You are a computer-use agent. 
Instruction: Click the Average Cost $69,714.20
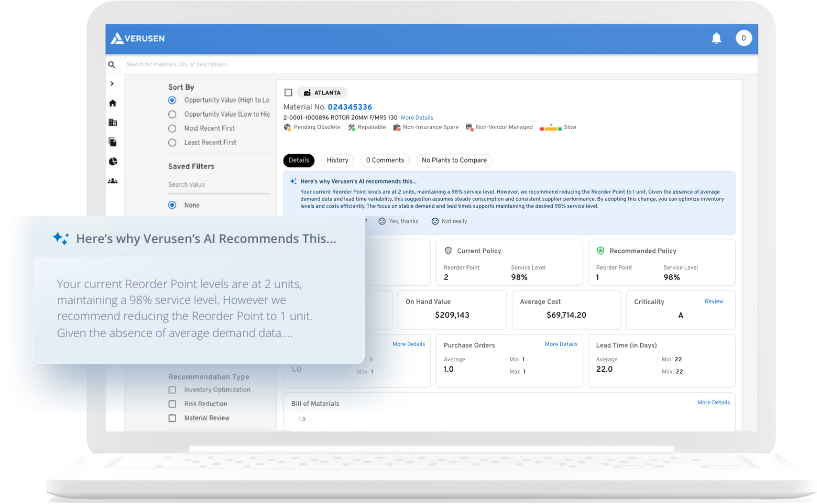(566, 315)
